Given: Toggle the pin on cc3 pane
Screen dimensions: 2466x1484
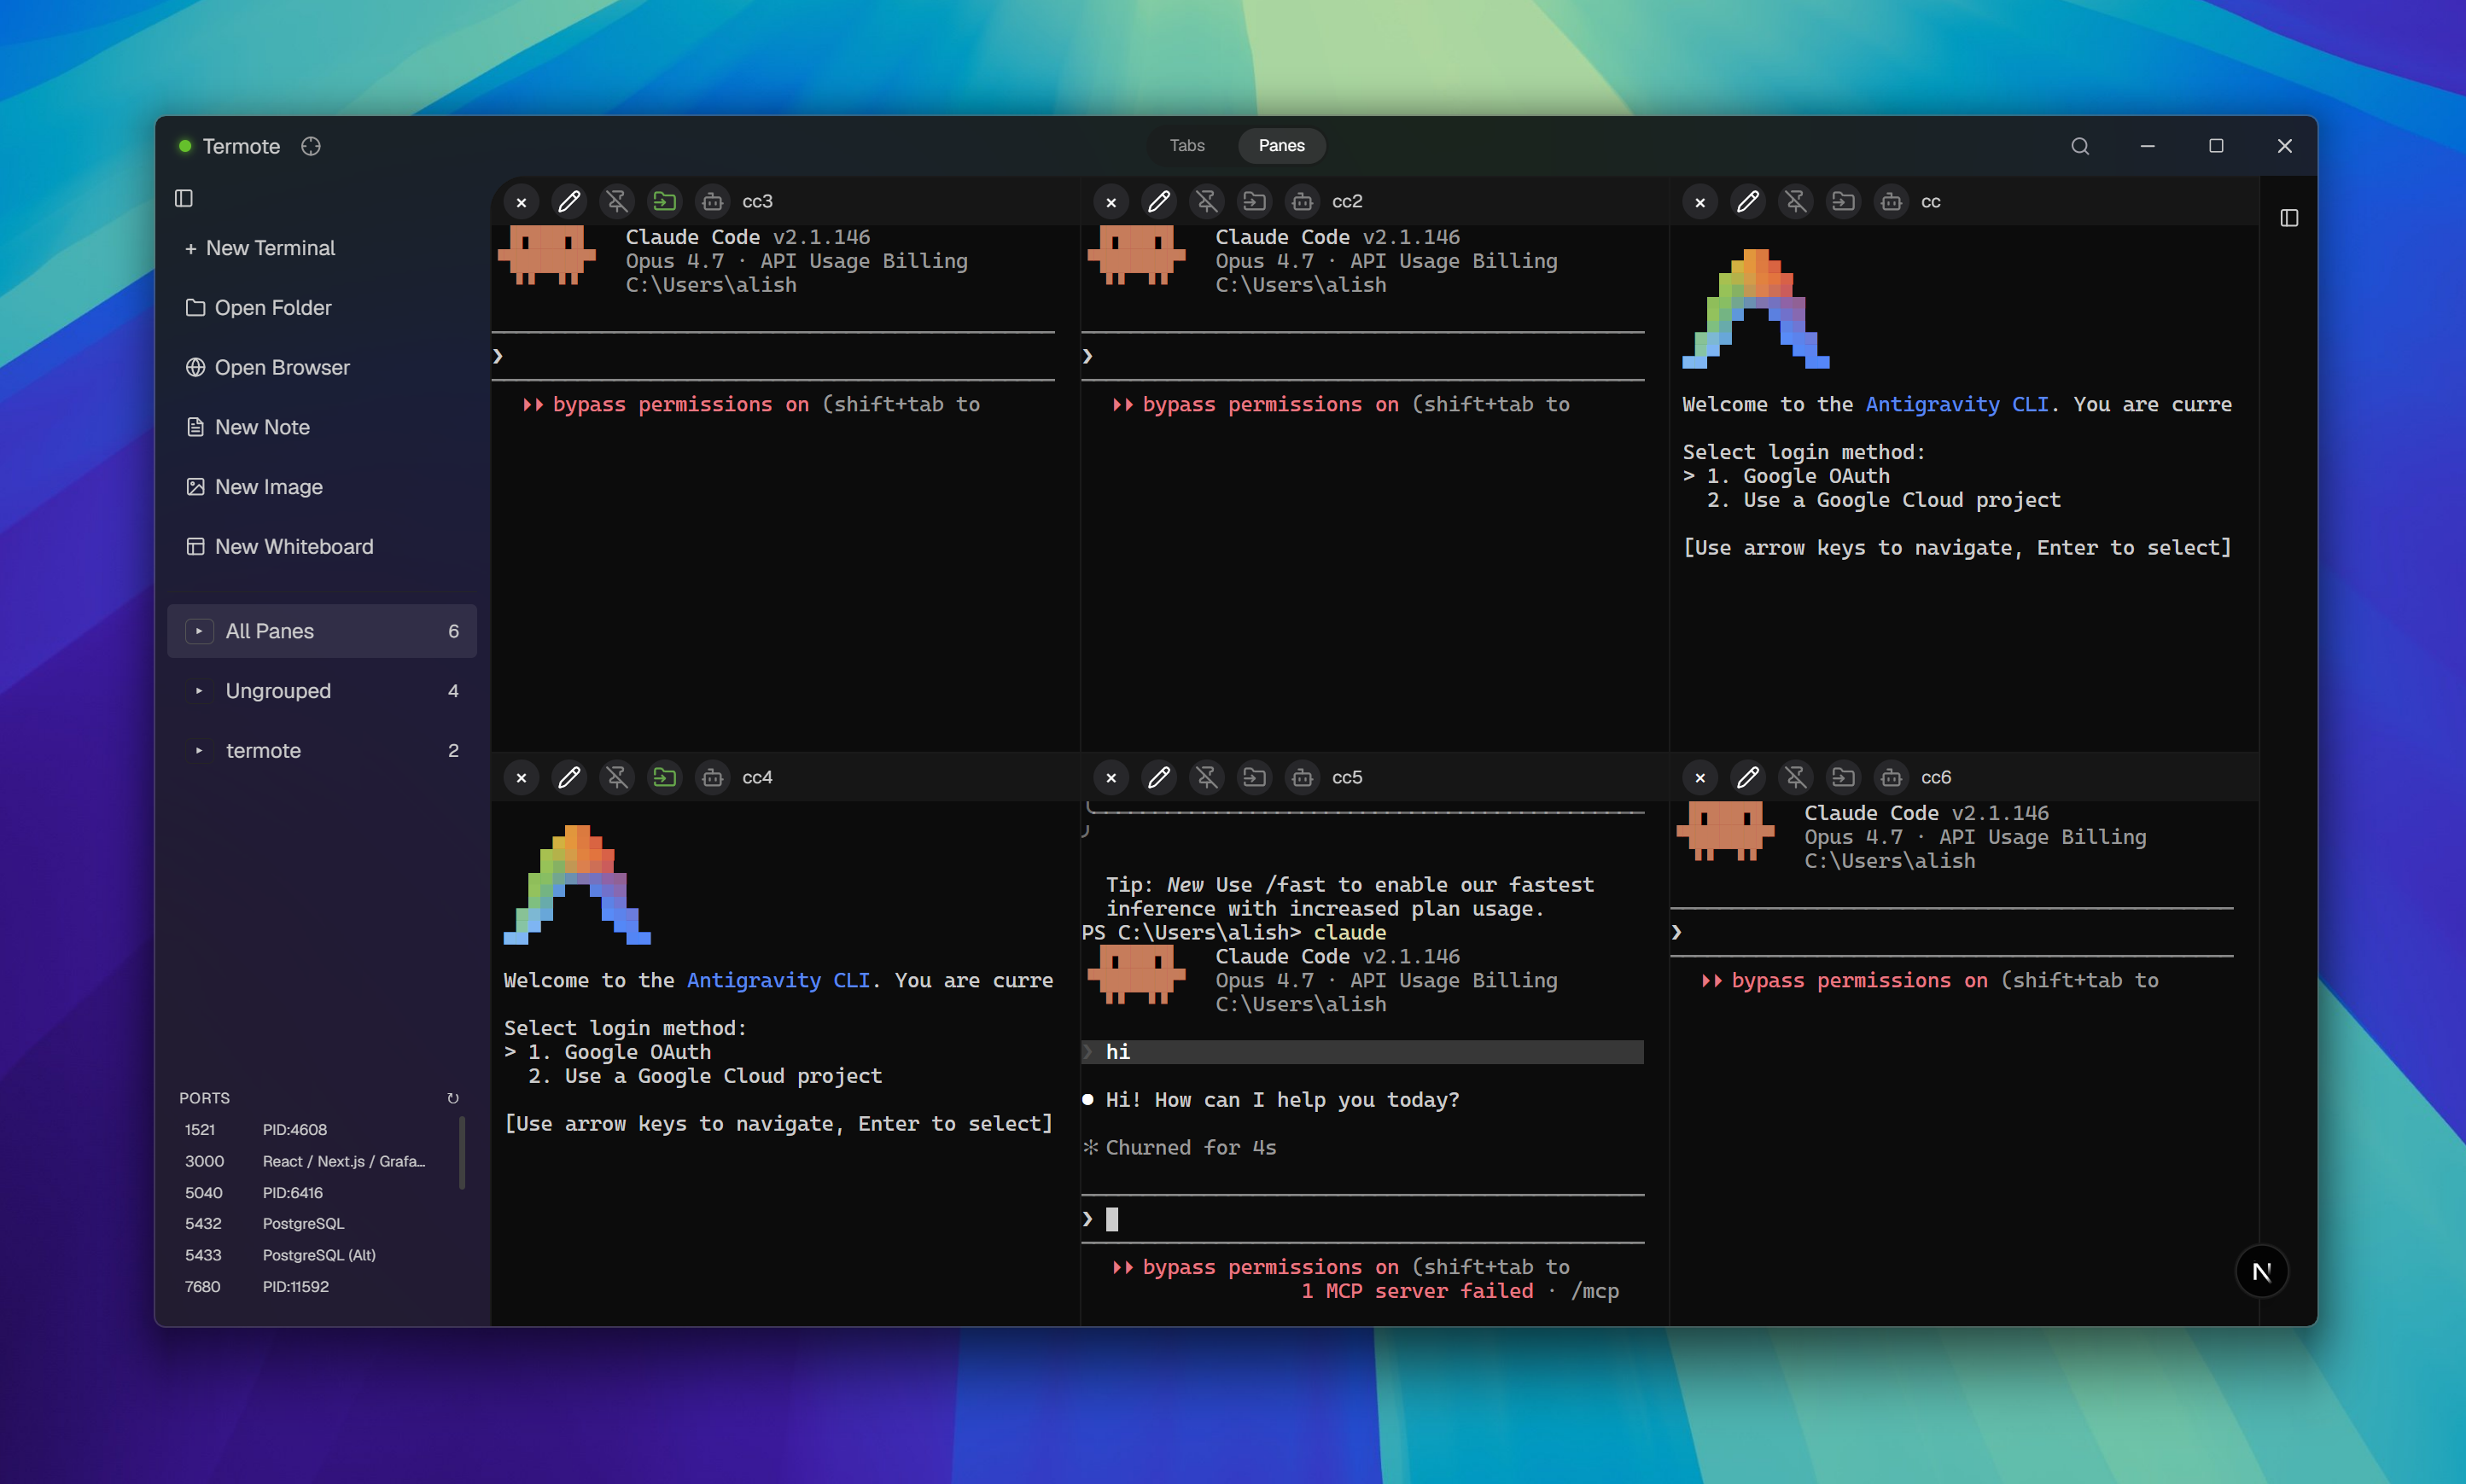Looking at the screenshot, I should coord(617,202).
